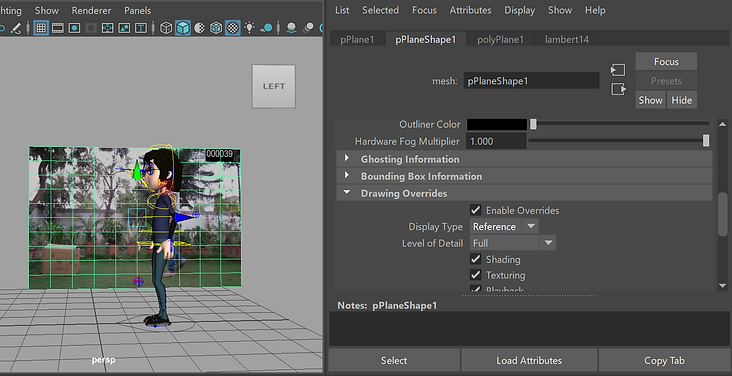Switch viewport to Wireframe cube icon

click(x=166, y=28)
